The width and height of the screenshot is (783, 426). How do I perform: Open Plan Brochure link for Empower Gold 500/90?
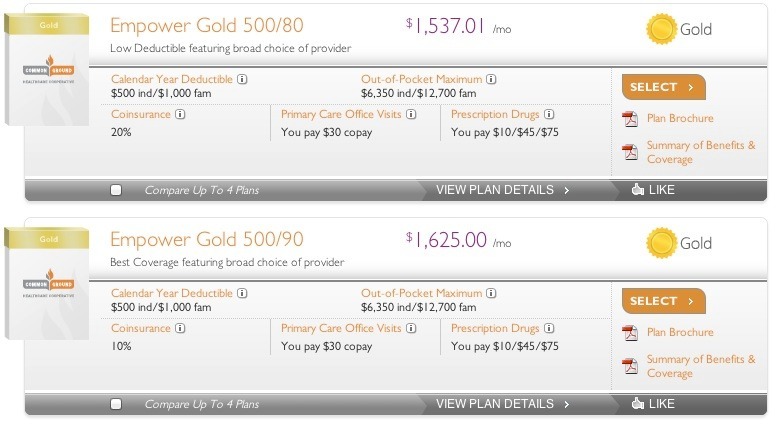[x=680, y=332]
